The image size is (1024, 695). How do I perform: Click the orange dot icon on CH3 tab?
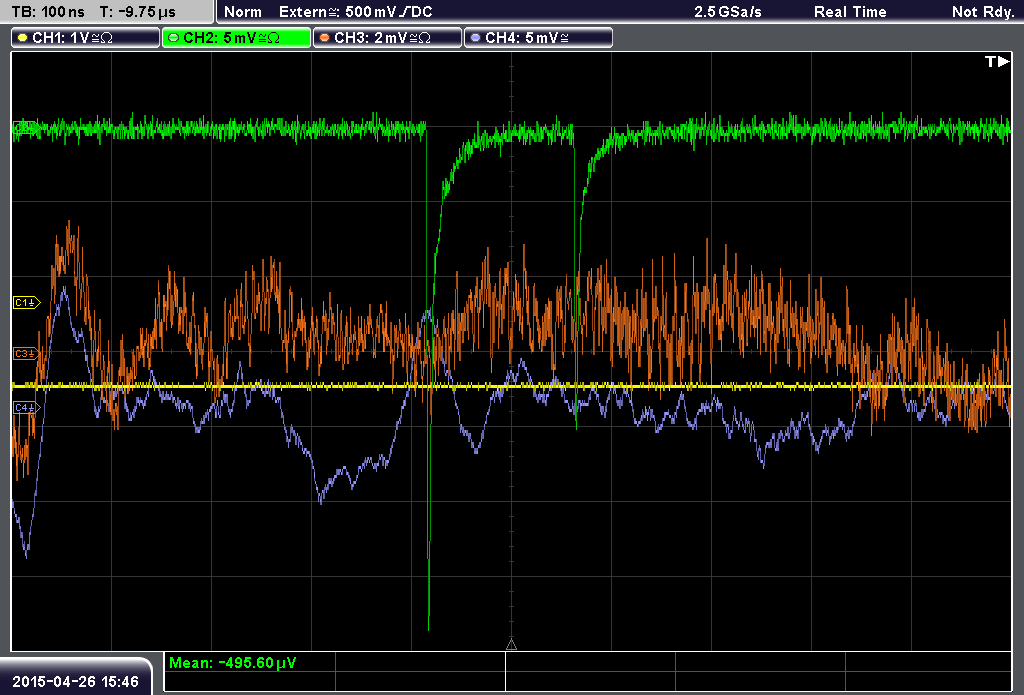[325, 38]
